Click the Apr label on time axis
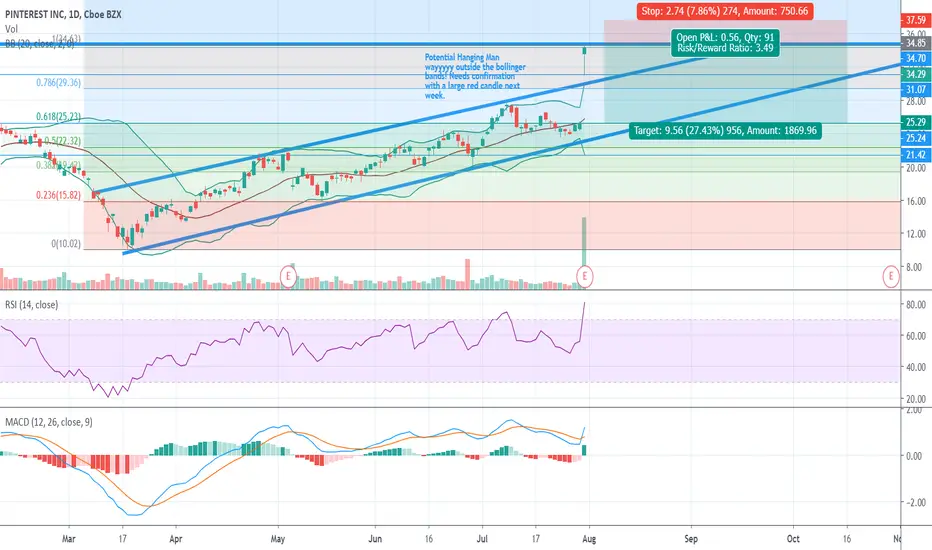This screenshot has height=550, width=932. (x=175, y=539)
